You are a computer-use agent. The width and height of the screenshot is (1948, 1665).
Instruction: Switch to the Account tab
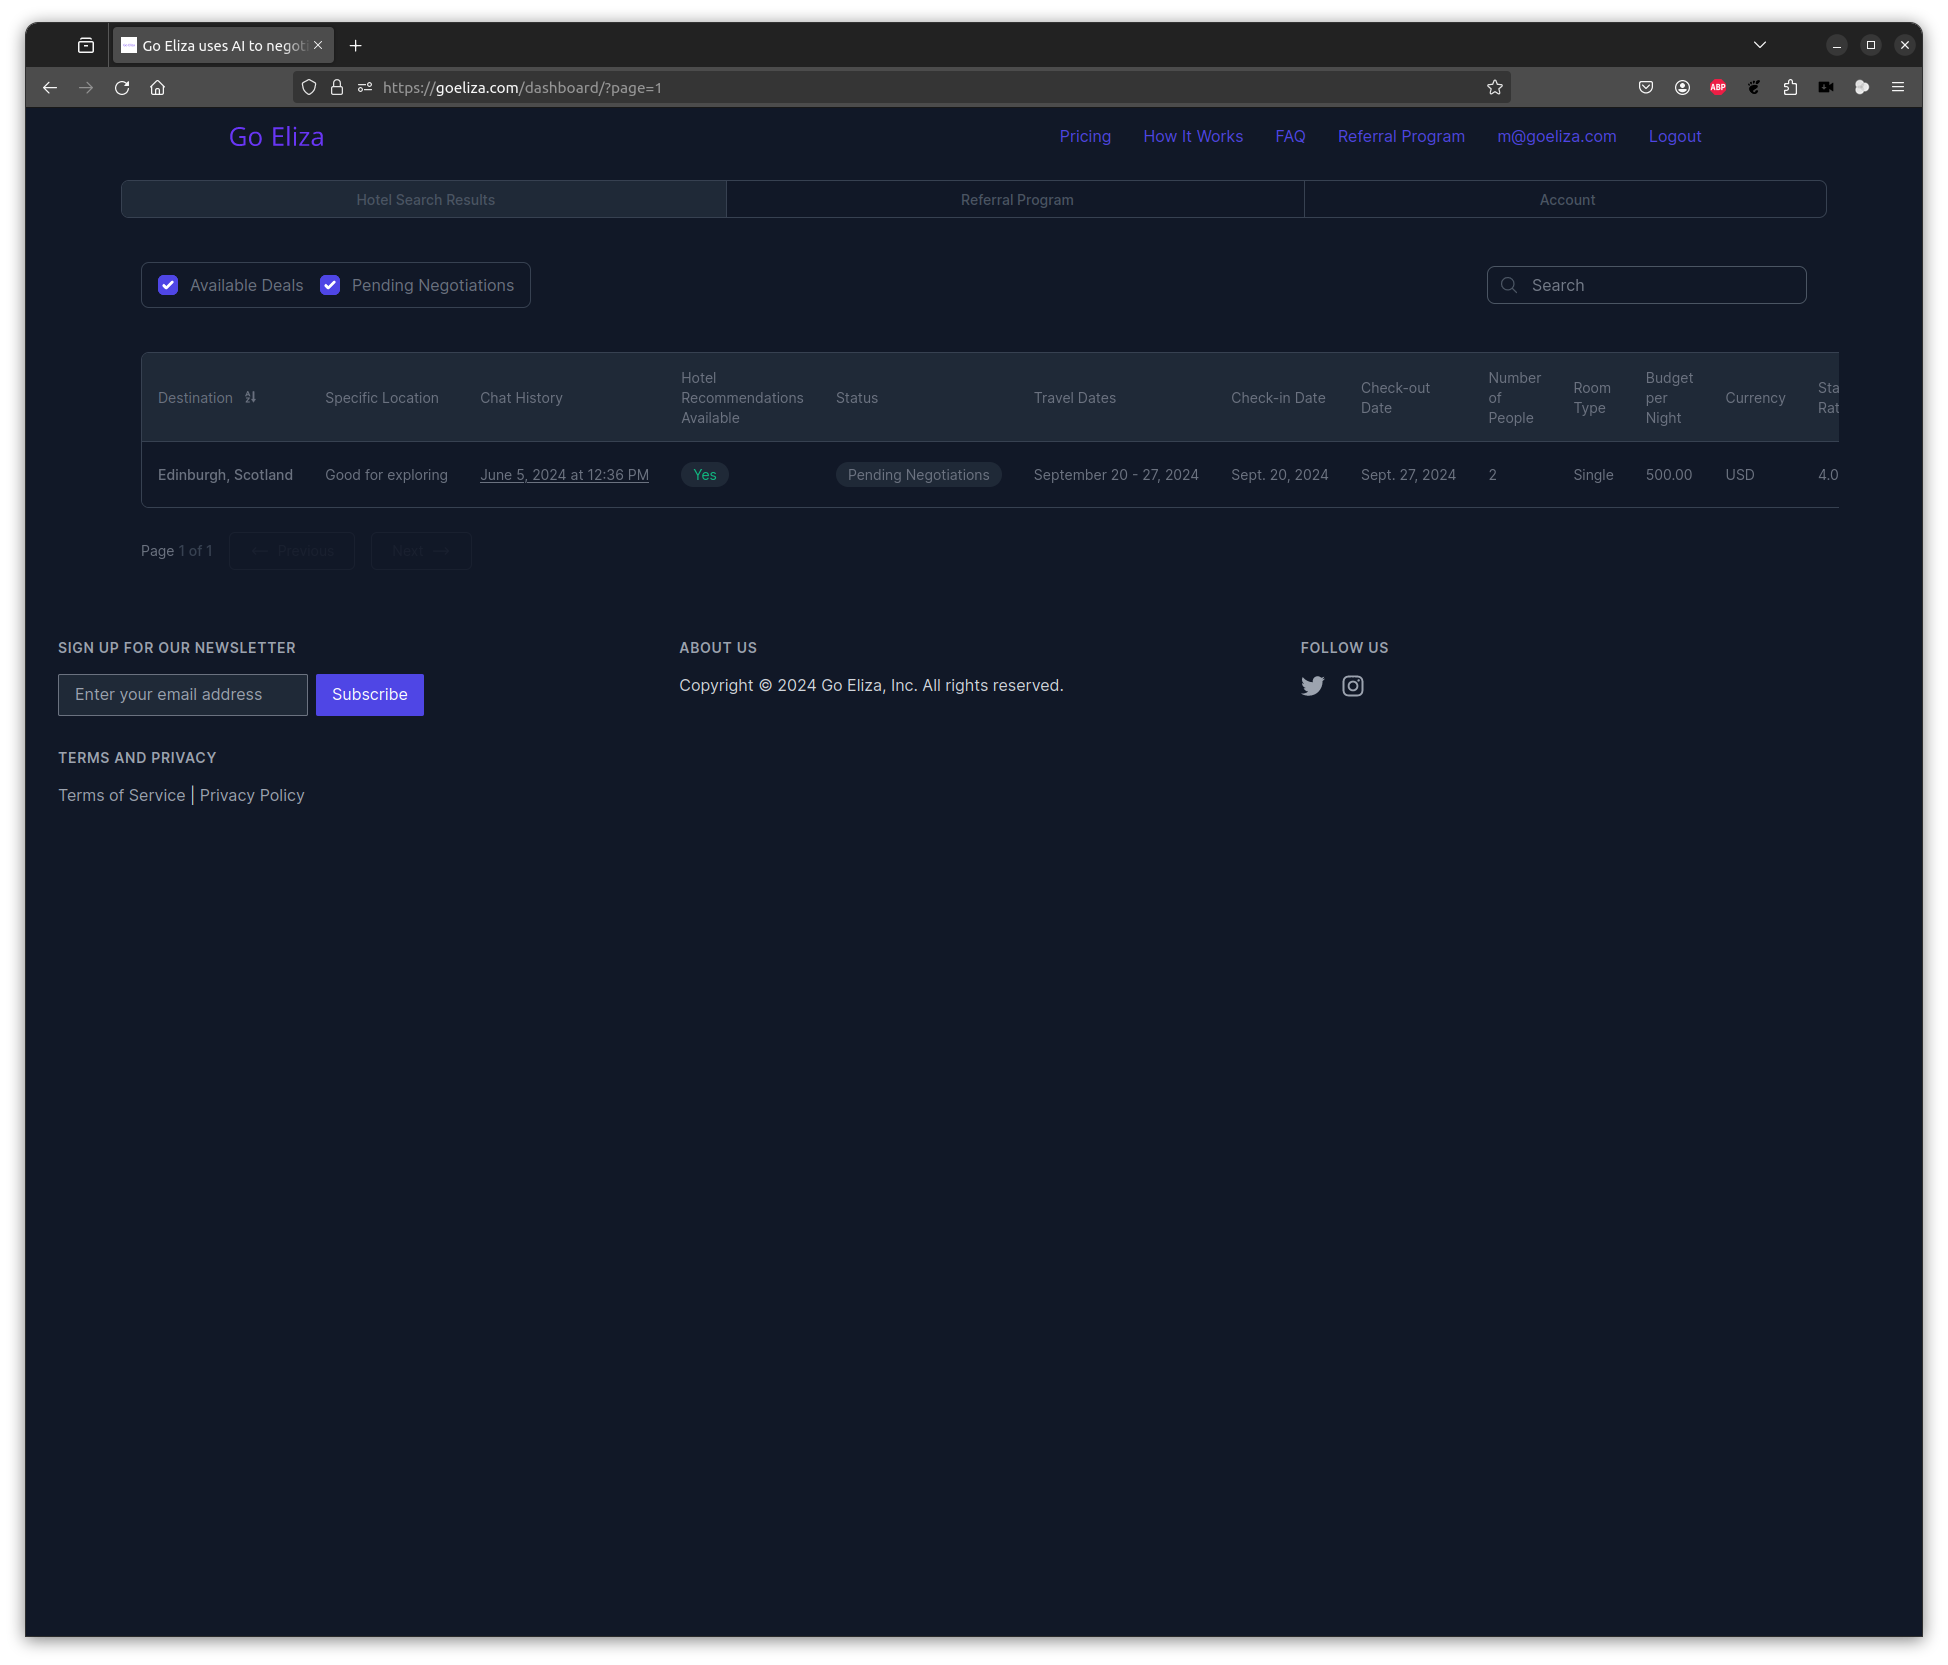pos(1566,200)
